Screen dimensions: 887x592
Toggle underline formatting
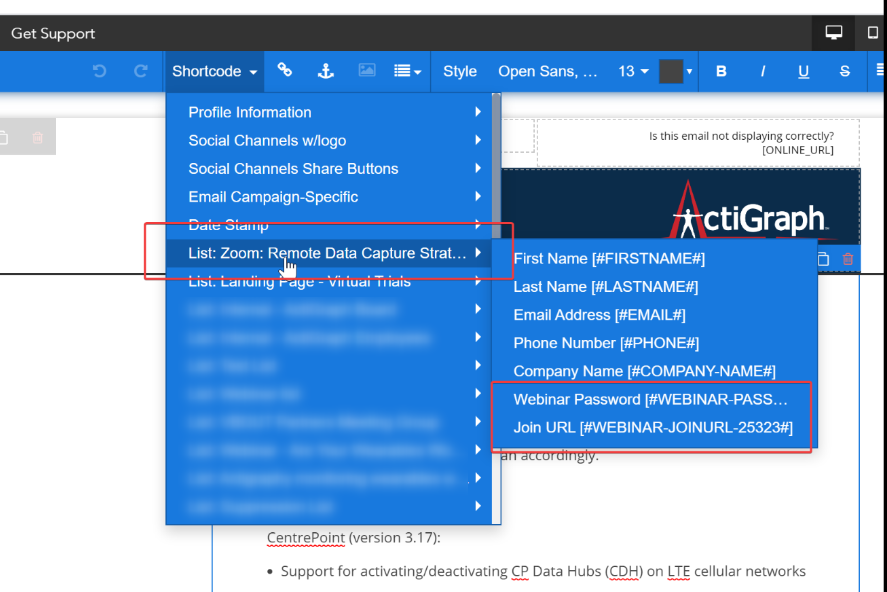point(803,71)
